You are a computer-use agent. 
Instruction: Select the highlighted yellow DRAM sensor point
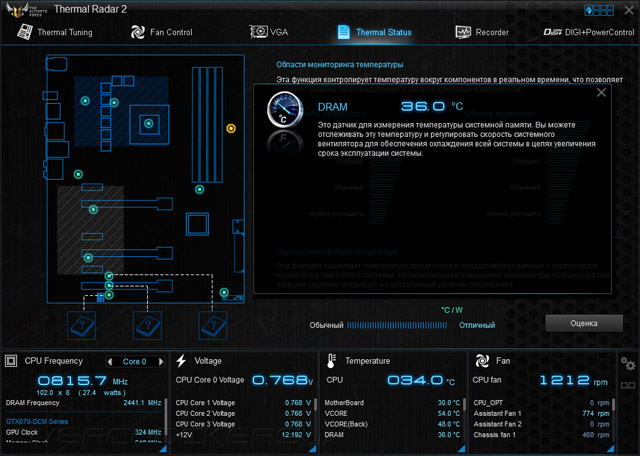[x=231, y=129]
